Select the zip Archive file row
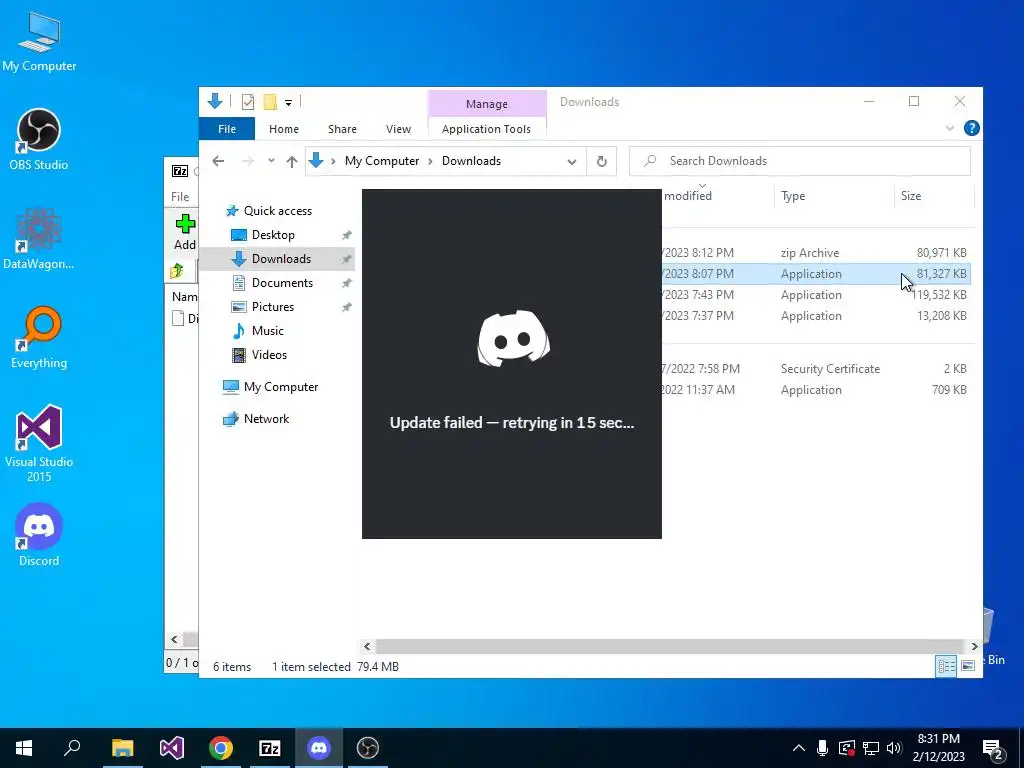 click(x=816, y=253)
